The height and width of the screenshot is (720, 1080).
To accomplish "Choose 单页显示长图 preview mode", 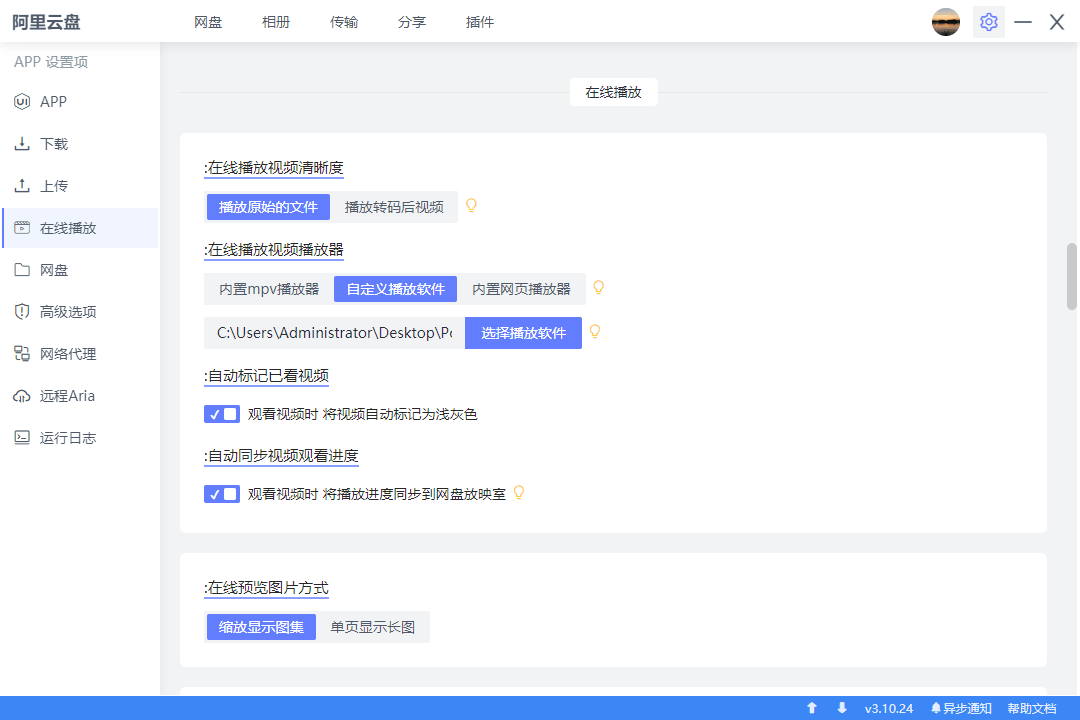I will [x=374, y=626].
